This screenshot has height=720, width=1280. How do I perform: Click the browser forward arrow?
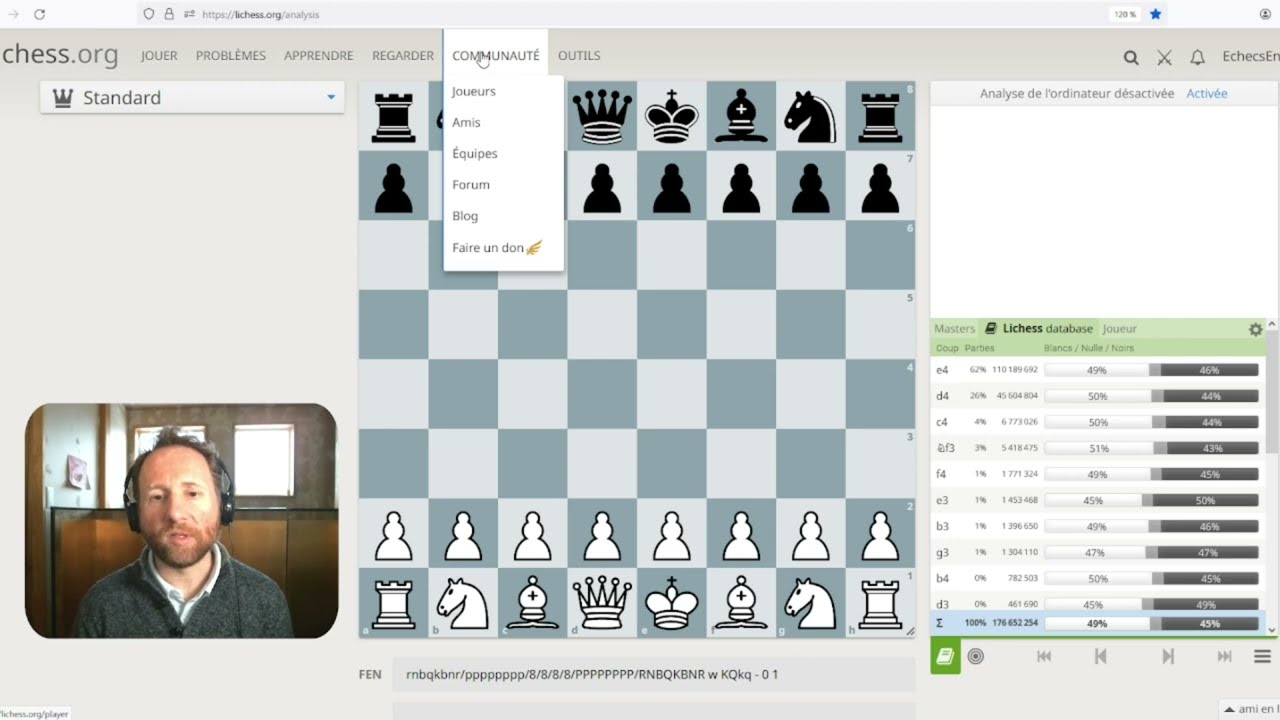pyautogui.click(x=13, y=14)
